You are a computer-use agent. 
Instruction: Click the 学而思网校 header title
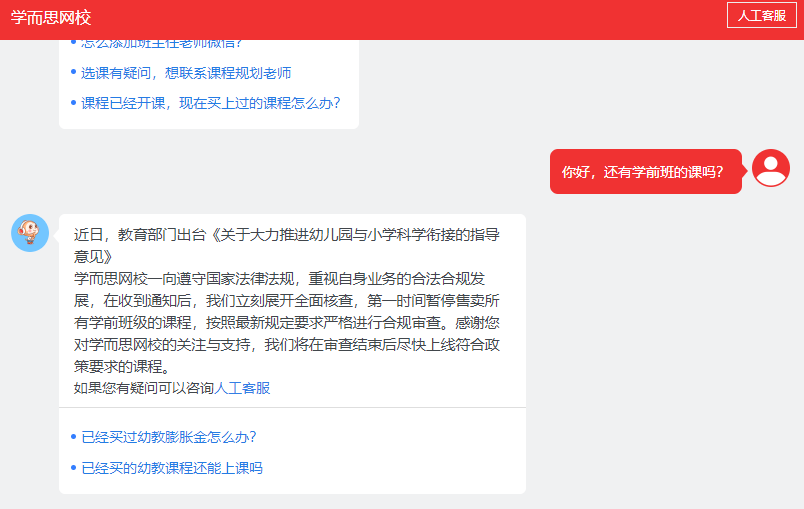click(x=51, y=17)
